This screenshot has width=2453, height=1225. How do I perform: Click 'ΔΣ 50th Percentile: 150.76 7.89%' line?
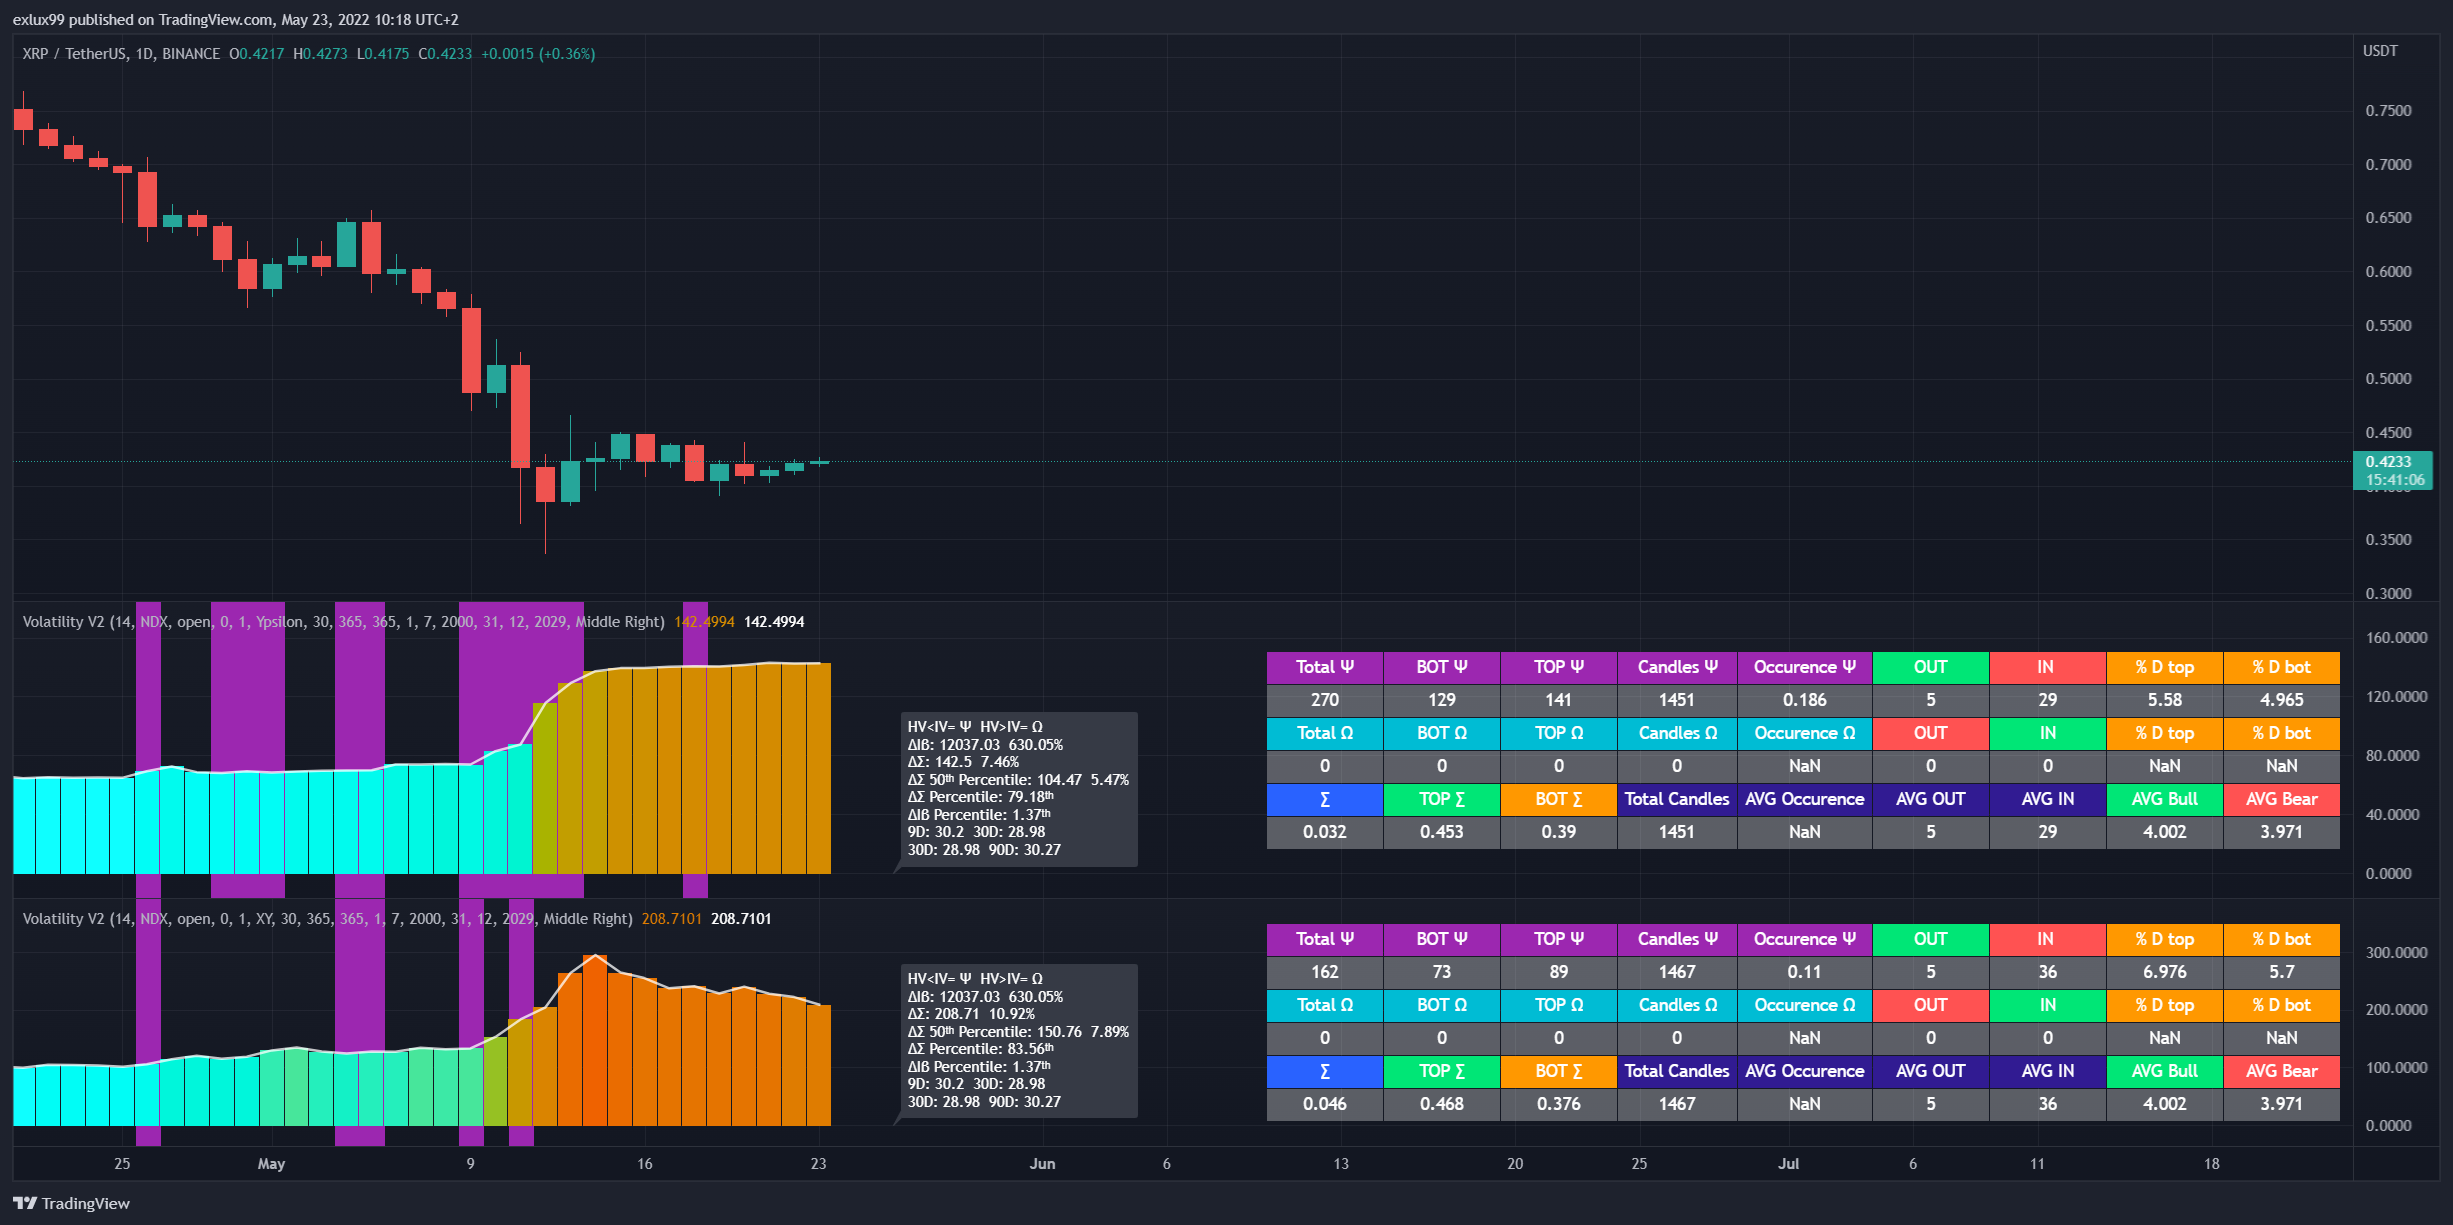(x=1018, y=1032)
